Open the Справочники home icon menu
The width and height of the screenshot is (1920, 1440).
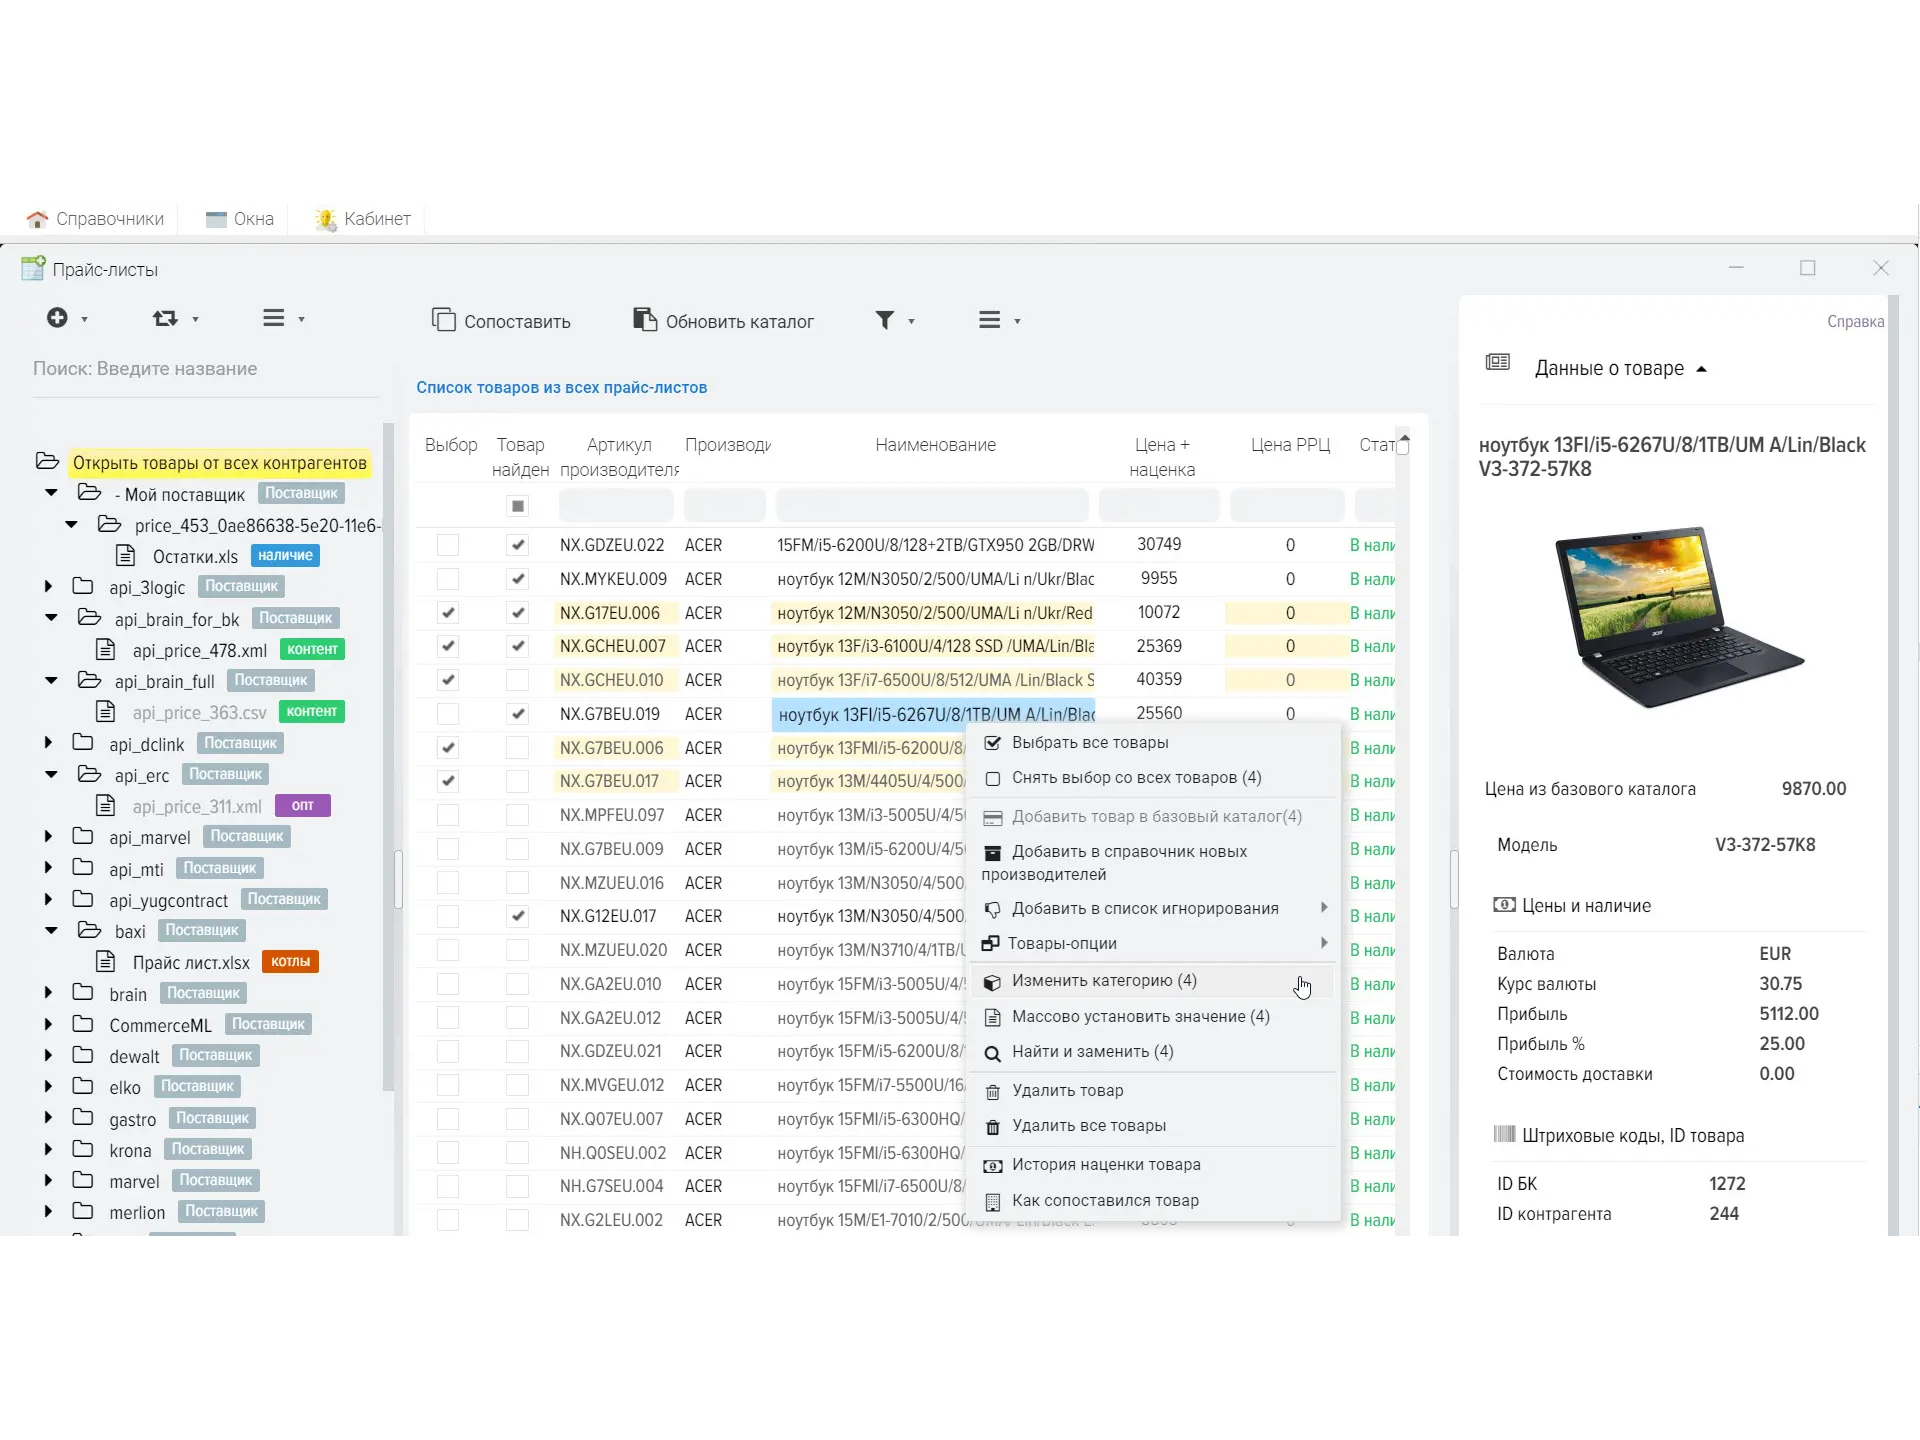coord(37,219)
